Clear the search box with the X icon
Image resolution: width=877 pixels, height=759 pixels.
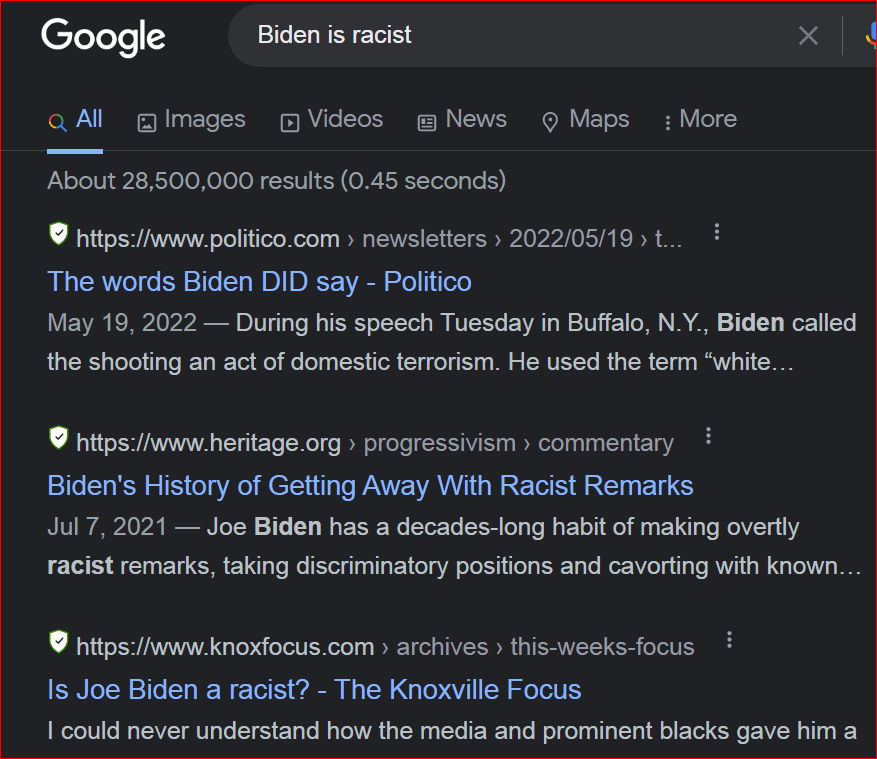pyautogui.click(x=808, y=37)
